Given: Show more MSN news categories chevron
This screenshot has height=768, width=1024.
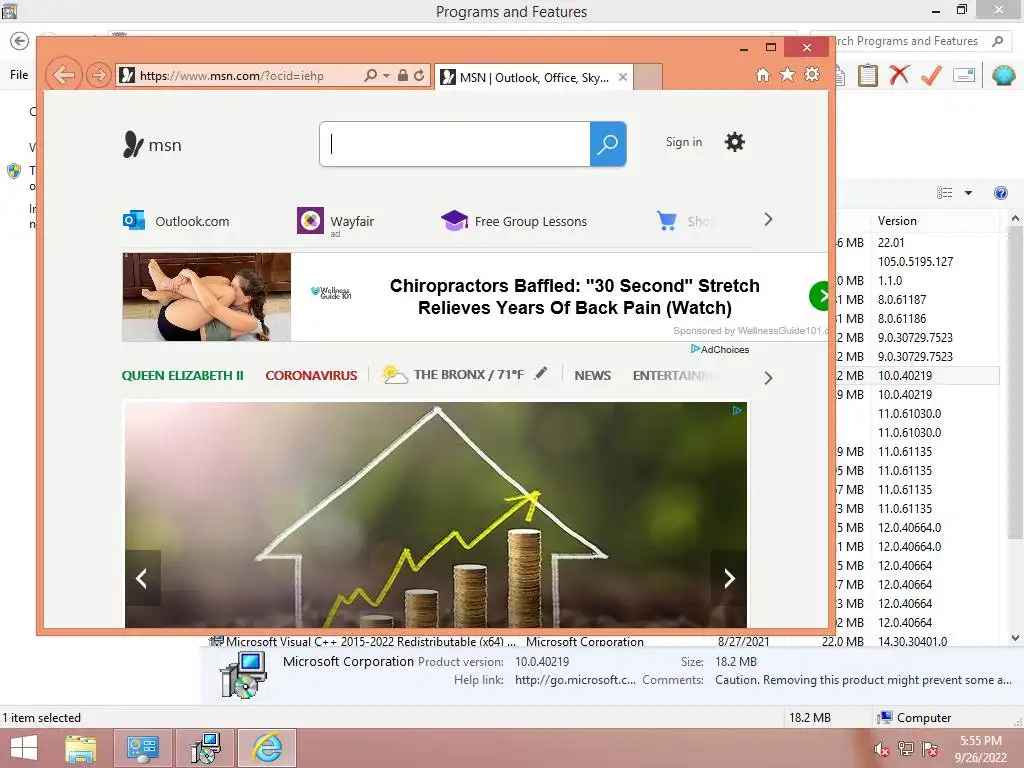Looking at the screenshot, I should tap(768, 378).
